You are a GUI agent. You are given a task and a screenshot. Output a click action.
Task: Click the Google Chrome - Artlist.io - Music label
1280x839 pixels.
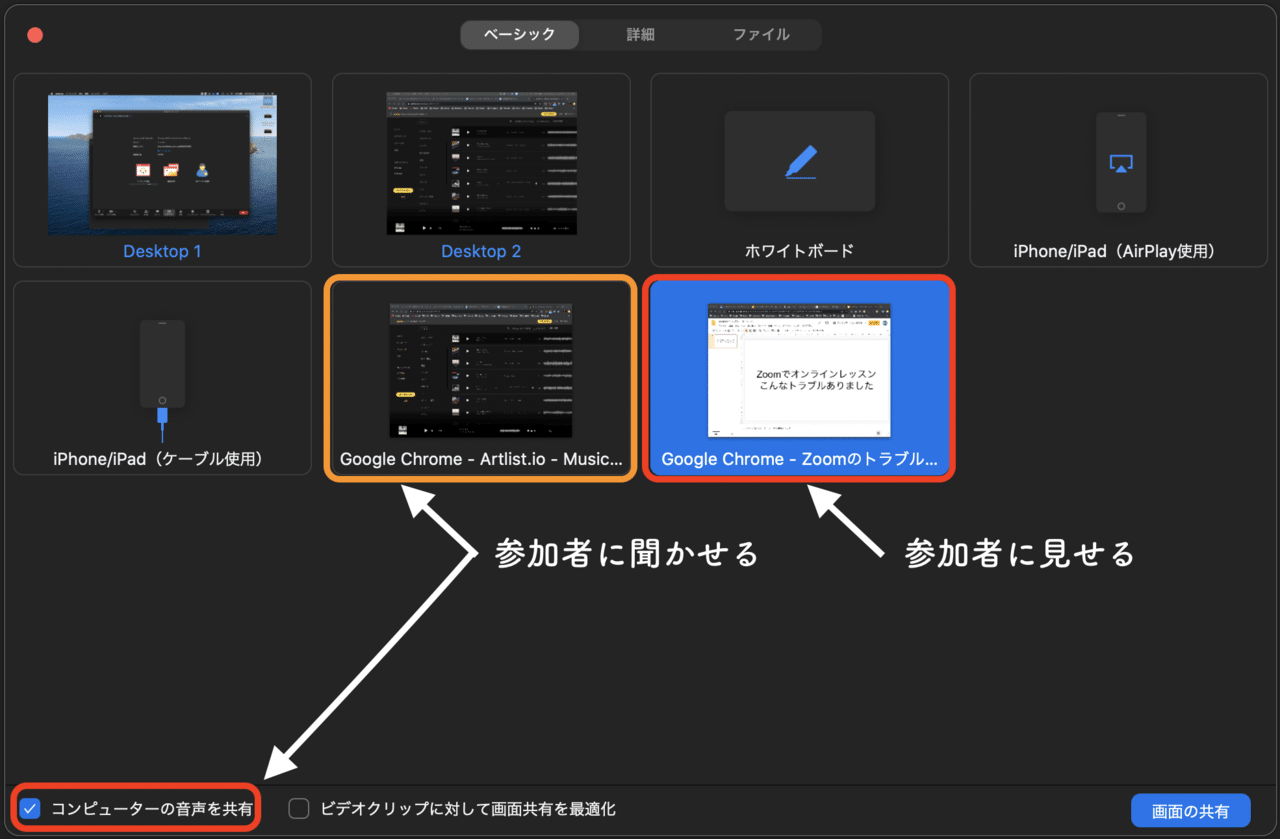481,460
